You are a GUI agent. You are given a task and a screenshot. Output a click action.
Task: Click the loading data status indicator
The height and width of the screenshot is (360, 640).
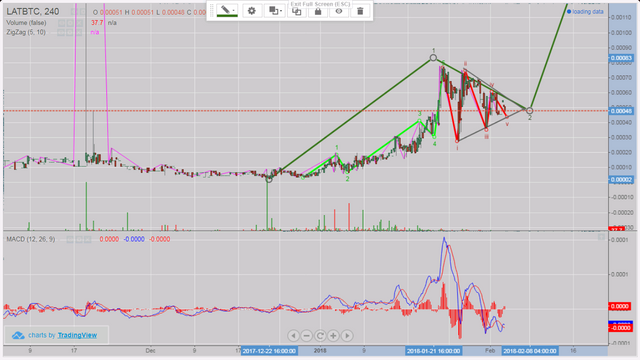pyautogui.click(x=585, y=12)
